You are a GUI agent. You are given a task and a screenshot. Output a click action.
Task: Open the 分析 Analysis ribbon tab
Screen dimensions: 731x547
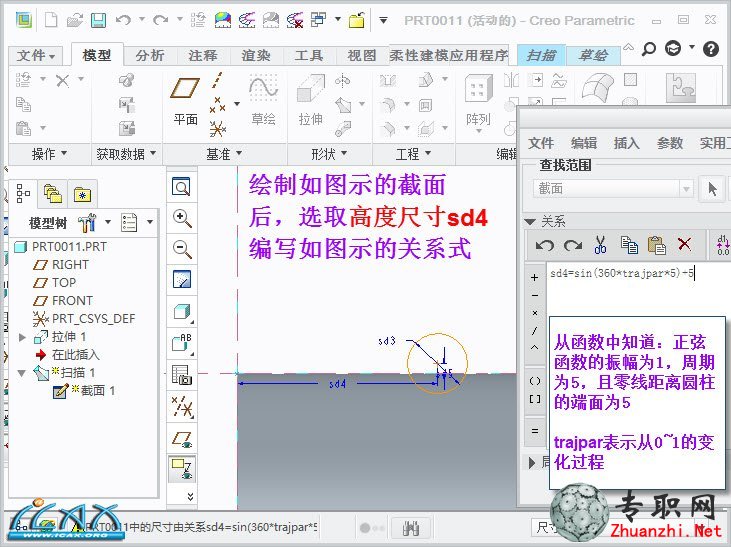click(150, 55)
